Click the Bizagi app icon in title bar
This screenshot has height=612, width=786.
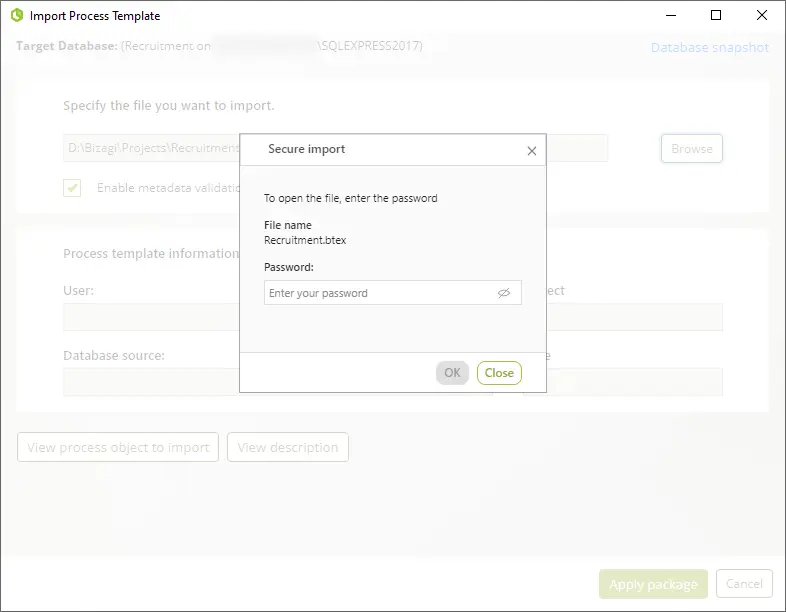17,16
